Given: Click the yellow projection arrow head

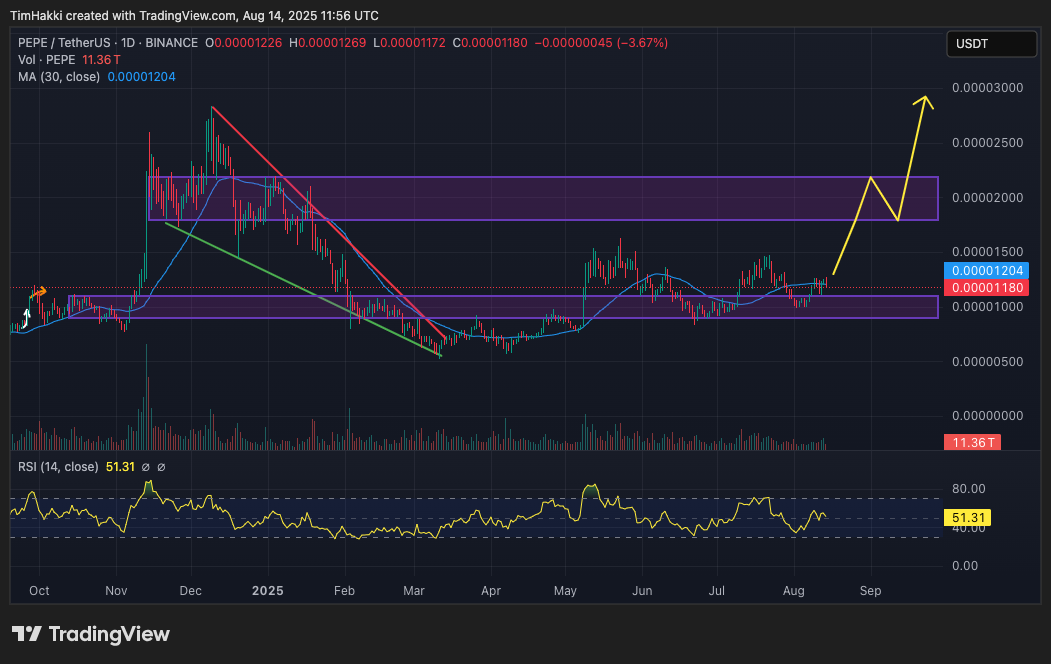Looking at the screenshot, I should 926,100.
